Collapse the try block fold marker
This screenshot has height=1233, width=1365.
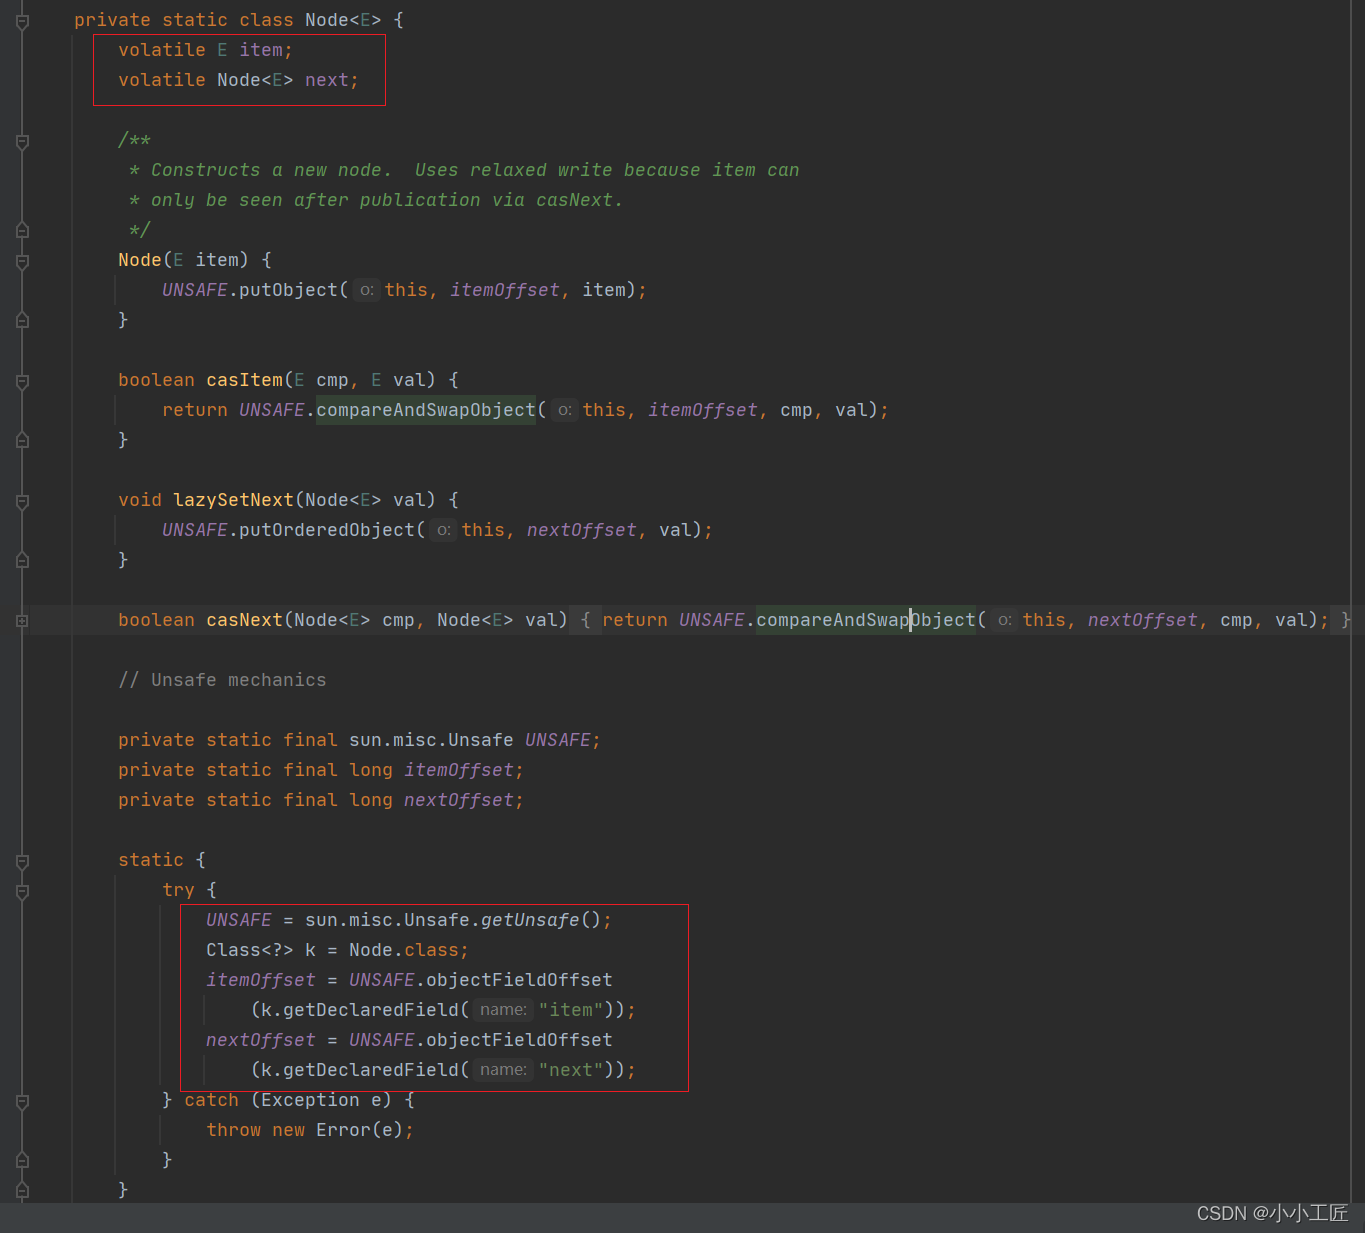pyautogui.click(x=22, y=891)
